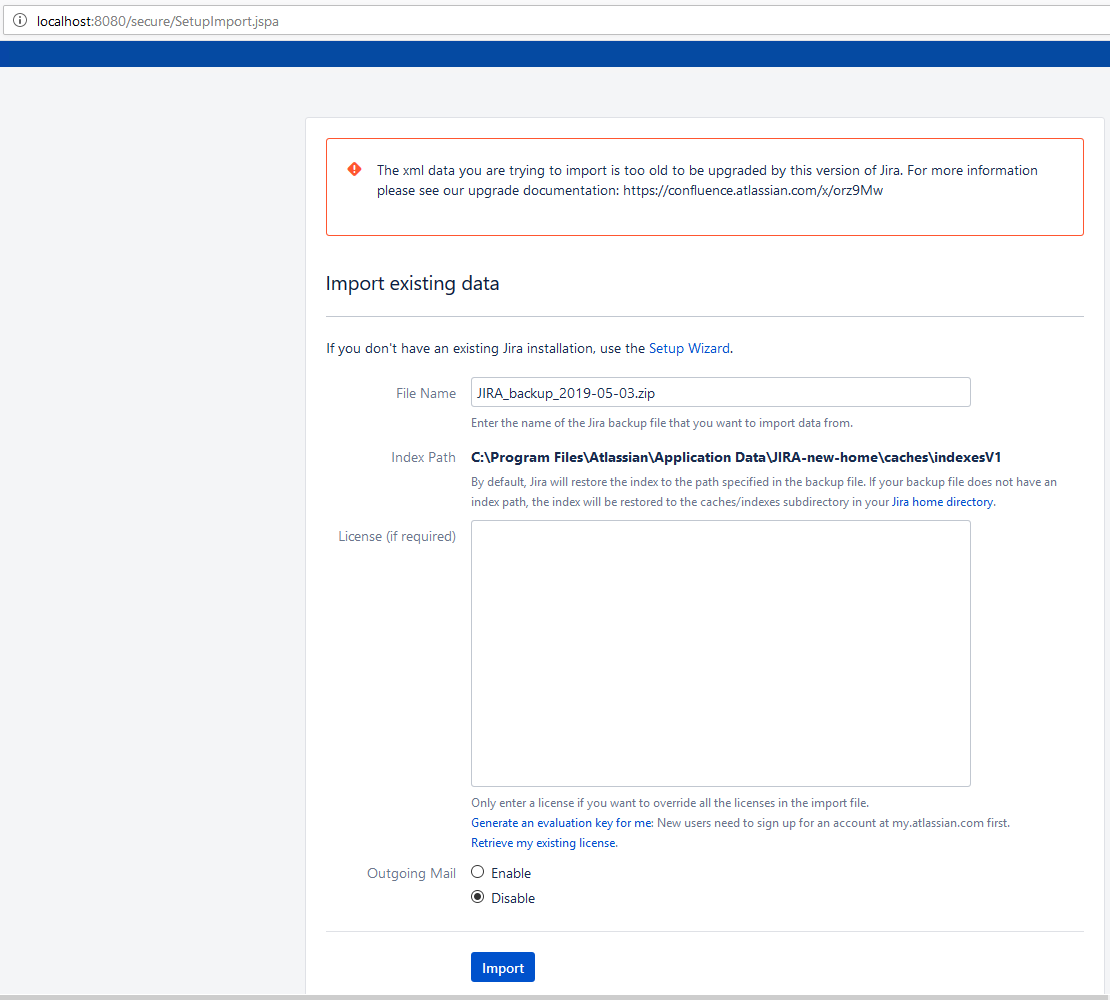The image size is (1110, 1000).
Task: Click the Import button
Action: click(503, 967)
